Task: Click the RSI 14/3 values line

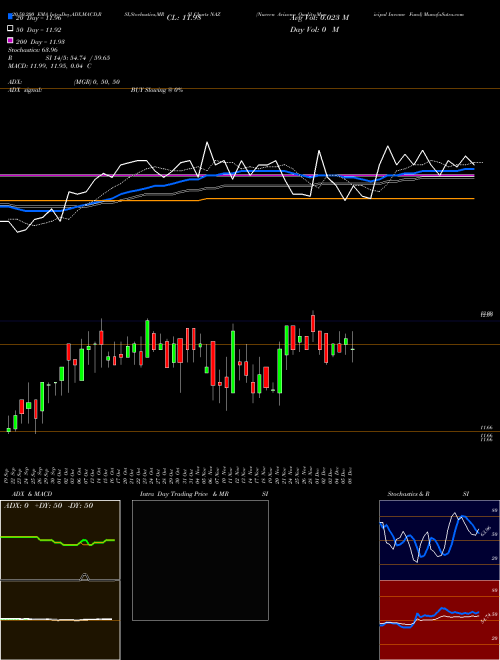Action: click(x=59, y=58)
